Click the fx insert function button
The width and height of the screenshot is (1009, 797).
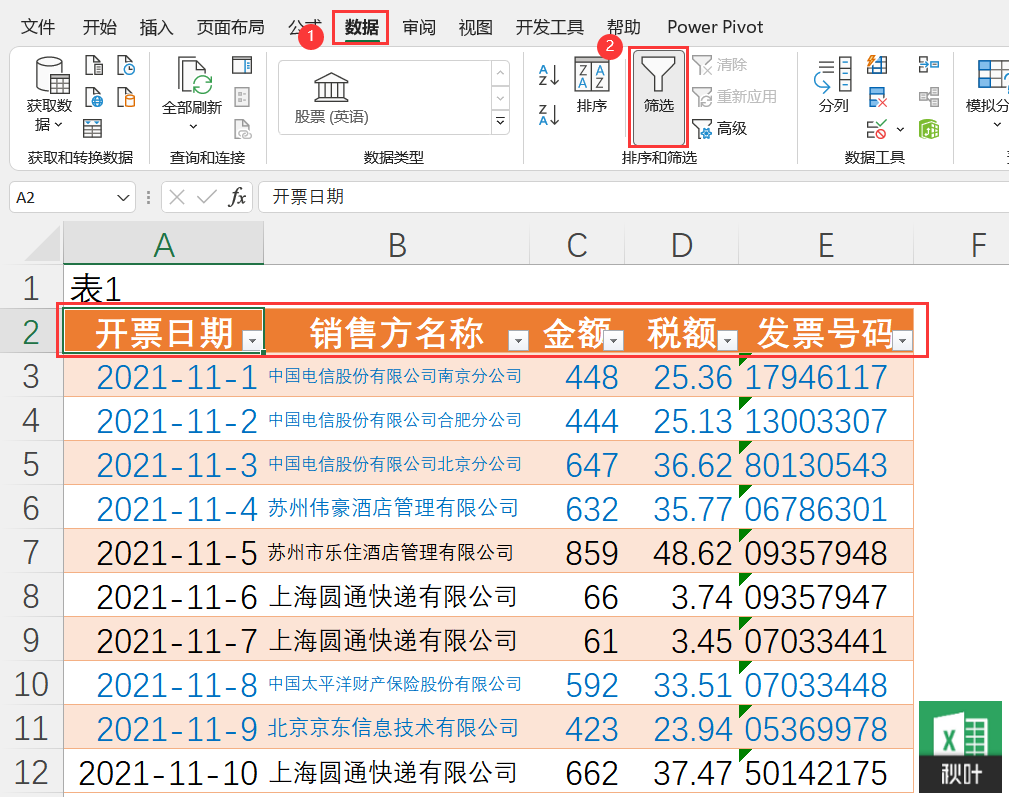click(237, 197)
